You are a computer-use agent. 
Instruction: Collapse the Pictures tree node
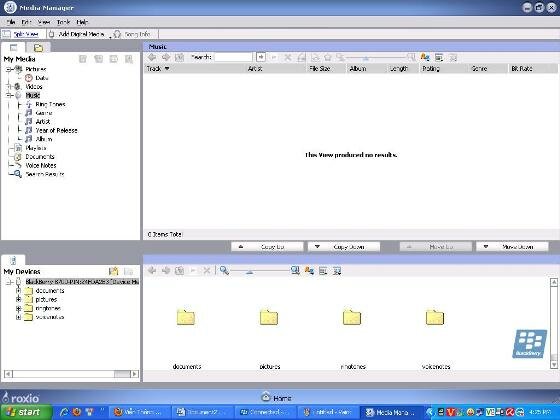pyautogui.click(x=9, y=69)
